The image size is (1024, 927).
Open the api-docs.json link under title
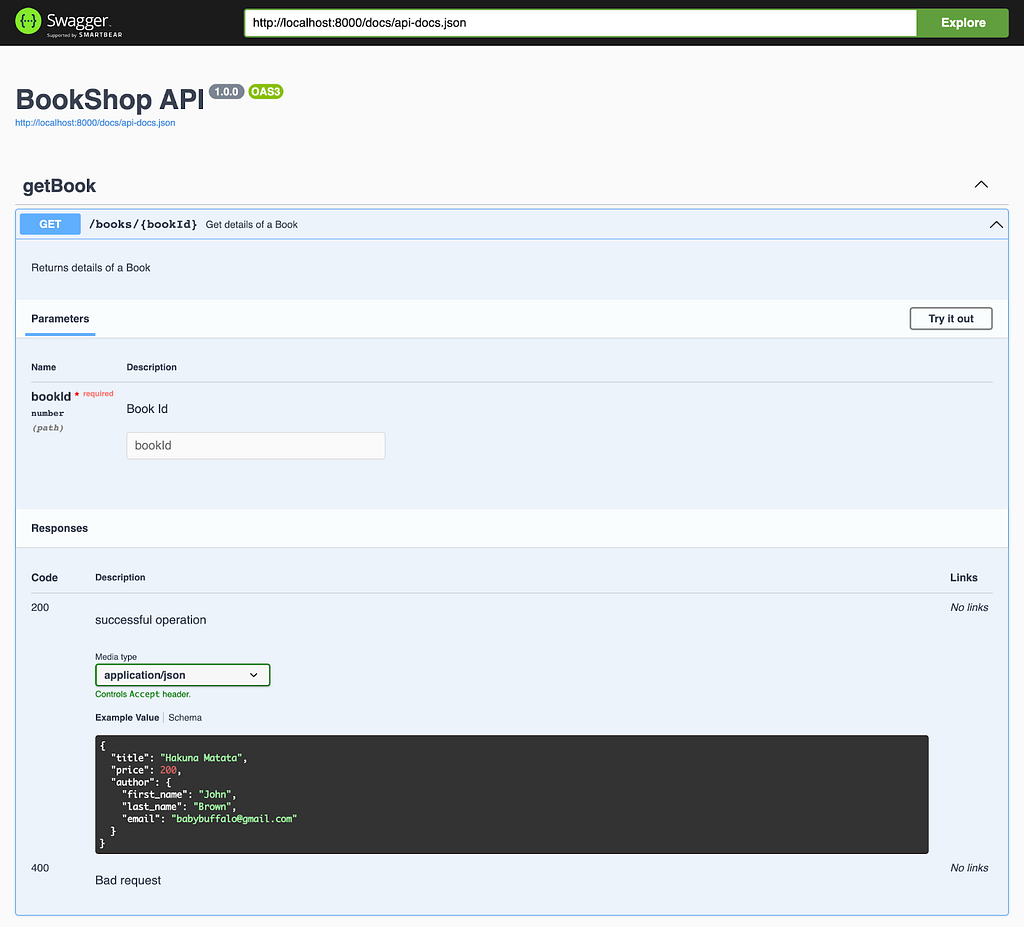click(95, 123)
